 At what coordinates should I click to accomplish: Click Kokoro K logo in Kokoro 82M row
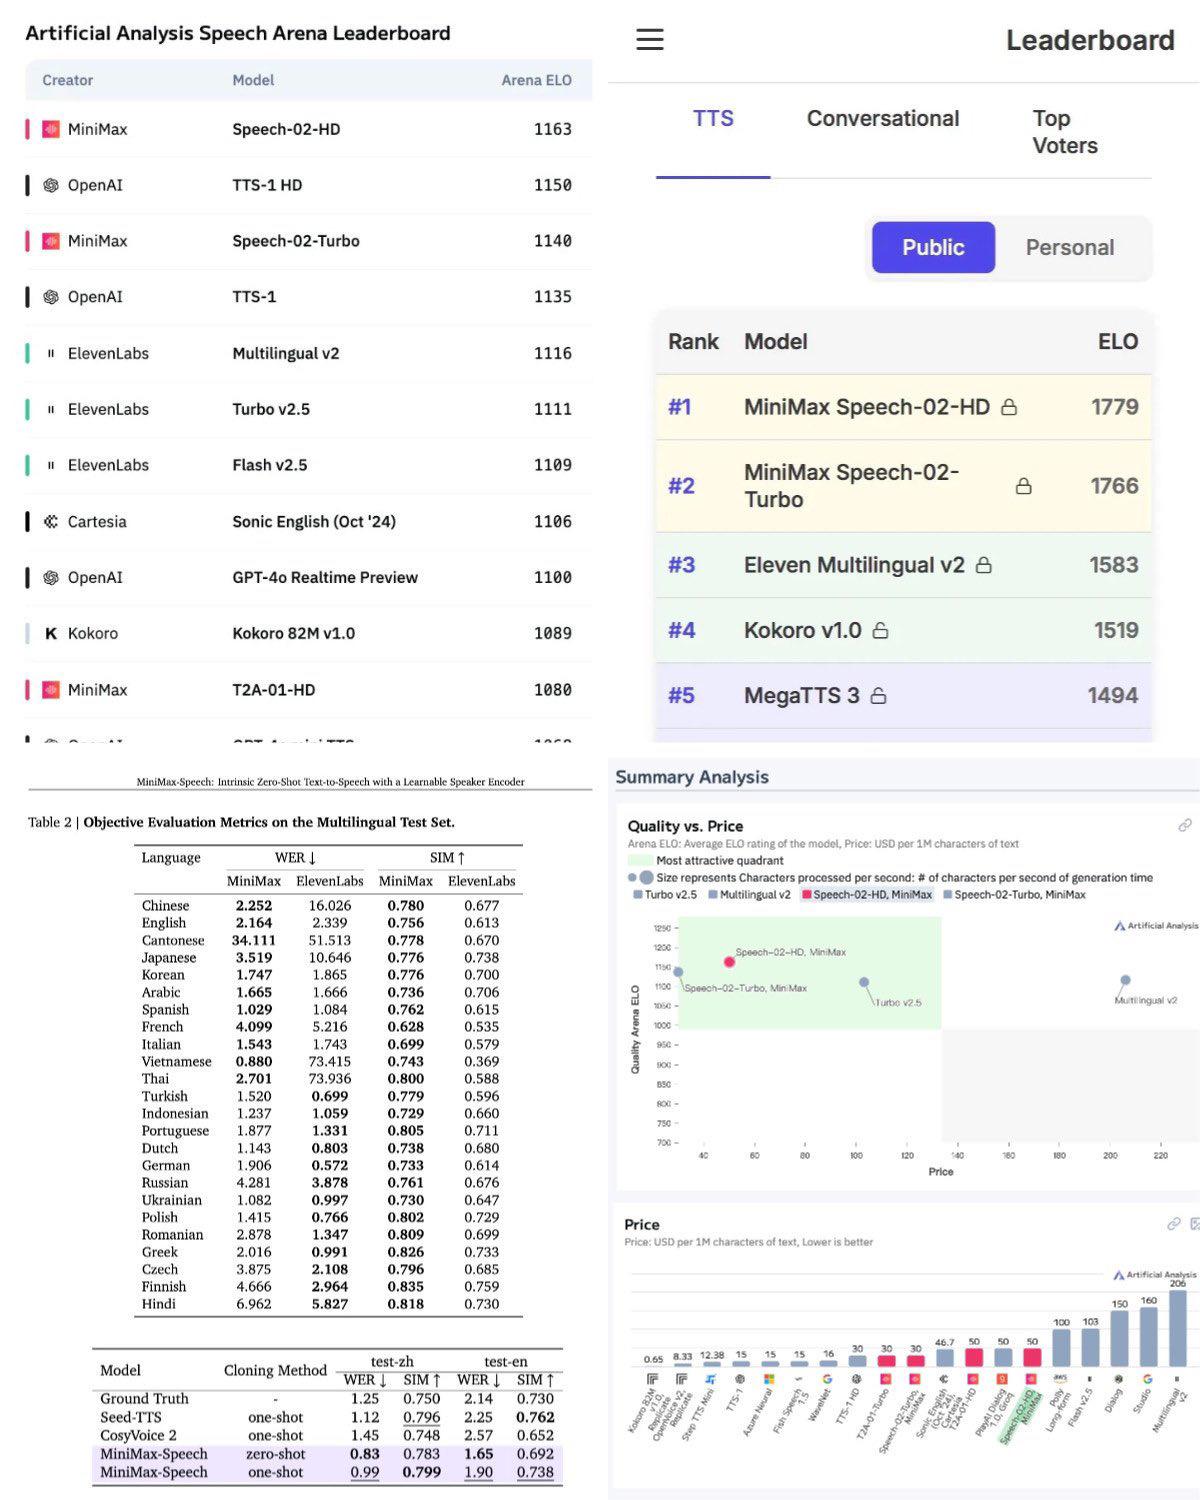pos(51,633)
